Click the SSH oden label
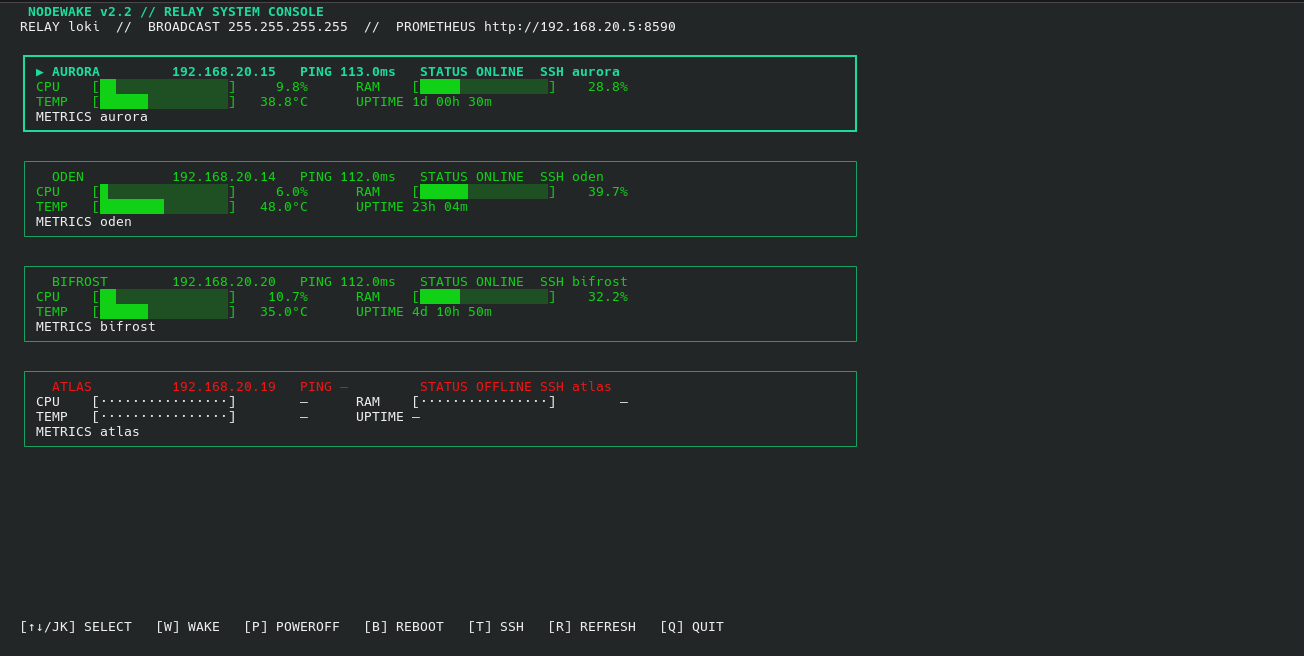The image size is (1304, 656). 572,177
